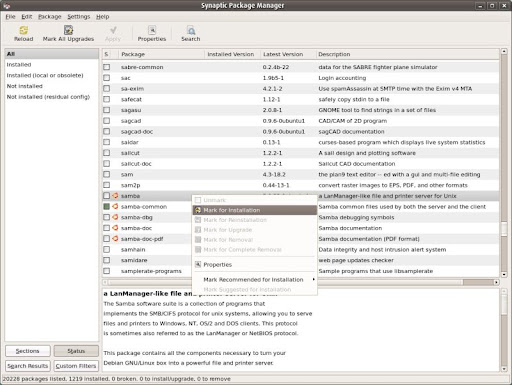Click the Search Results button
This screenshot has width=512, height=385.
pyautogui.click(x=28, y=366)
